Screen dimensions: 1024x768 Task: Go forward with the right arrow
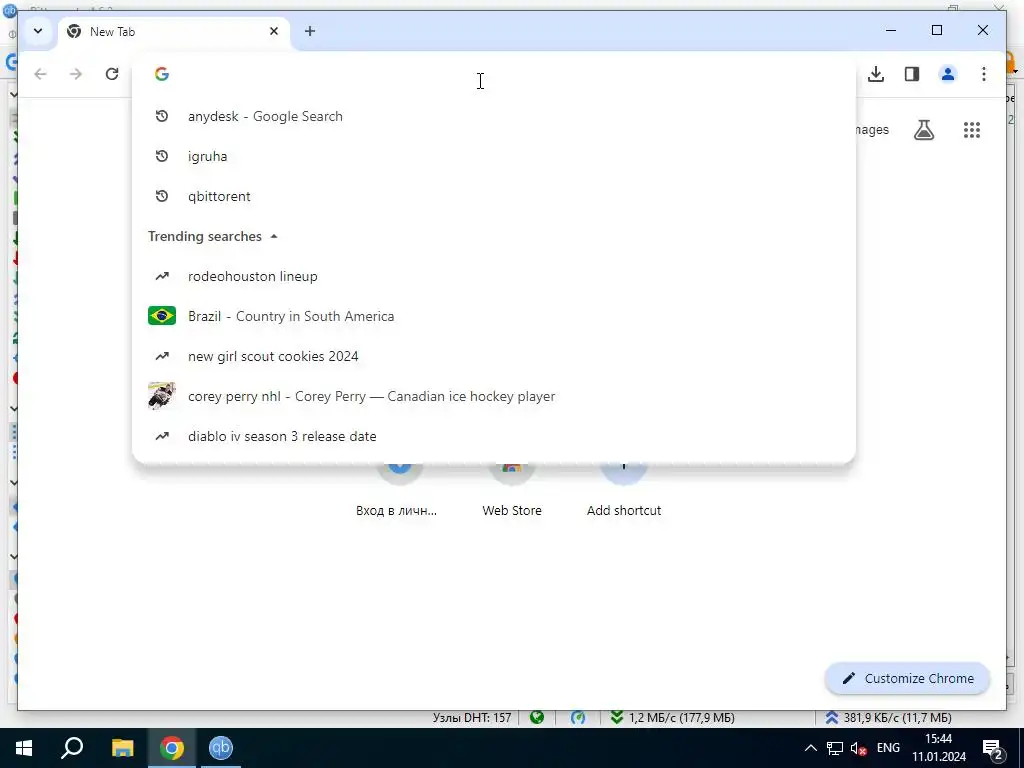pyautogui.click(x=76, y=74)
